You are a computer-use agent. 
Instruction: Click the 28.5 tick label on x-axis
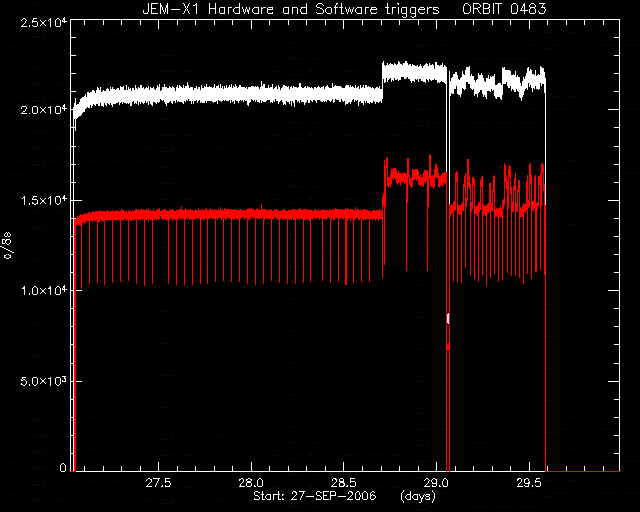[344, 483]
